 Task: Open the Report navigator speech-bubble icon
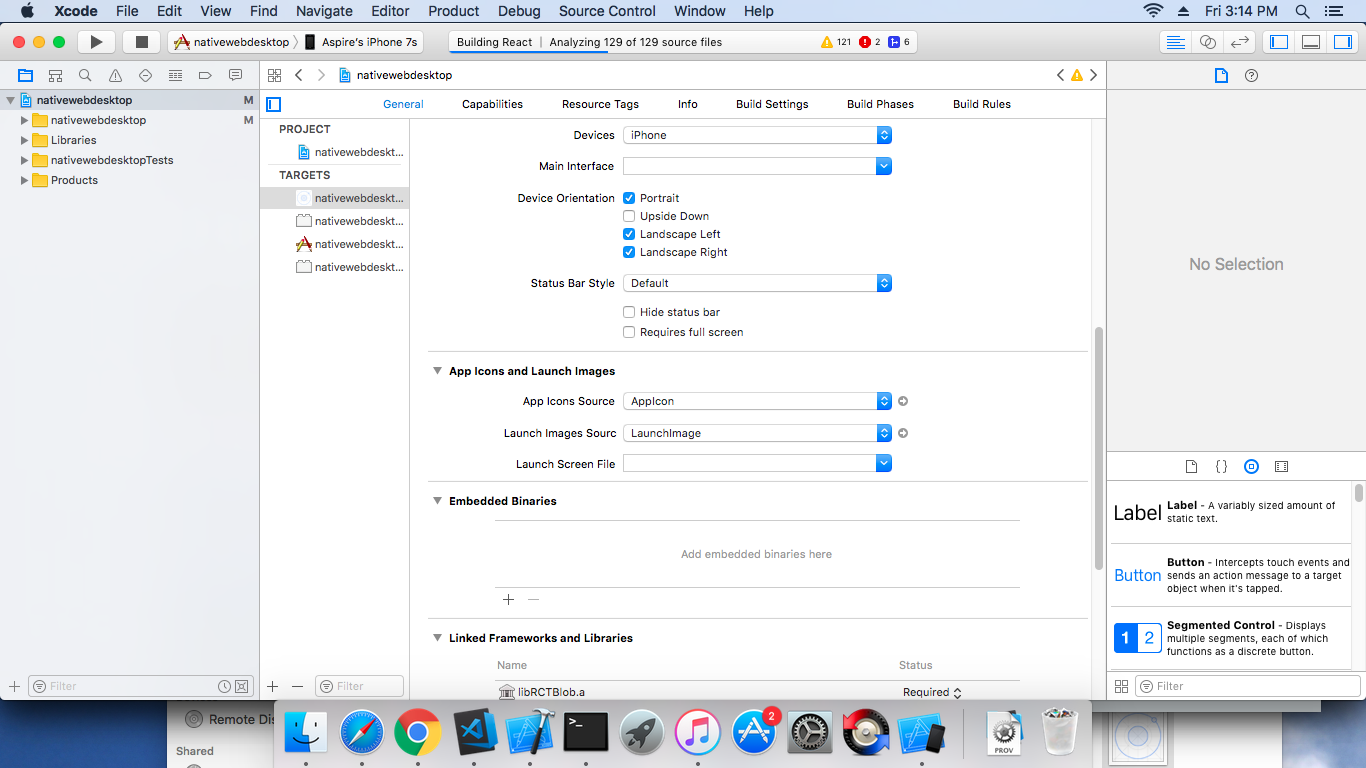[235, 75]
